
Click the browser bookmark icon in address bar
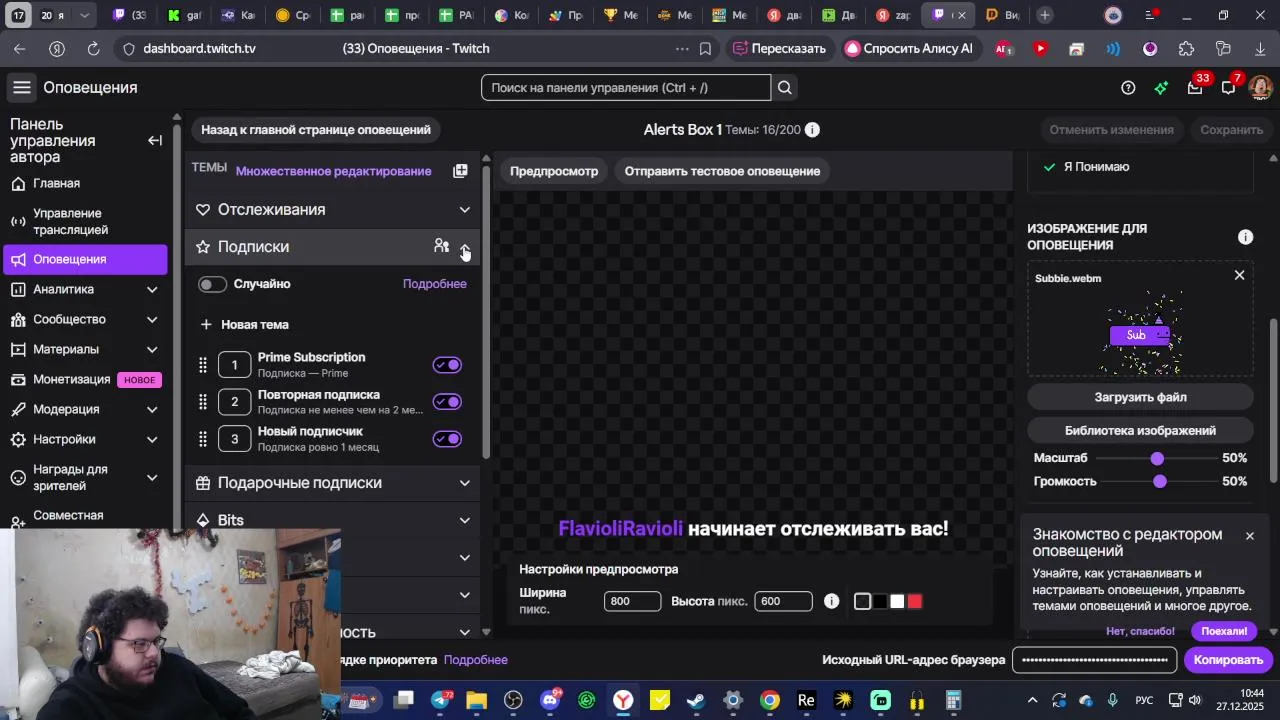[x=705, y=48]
